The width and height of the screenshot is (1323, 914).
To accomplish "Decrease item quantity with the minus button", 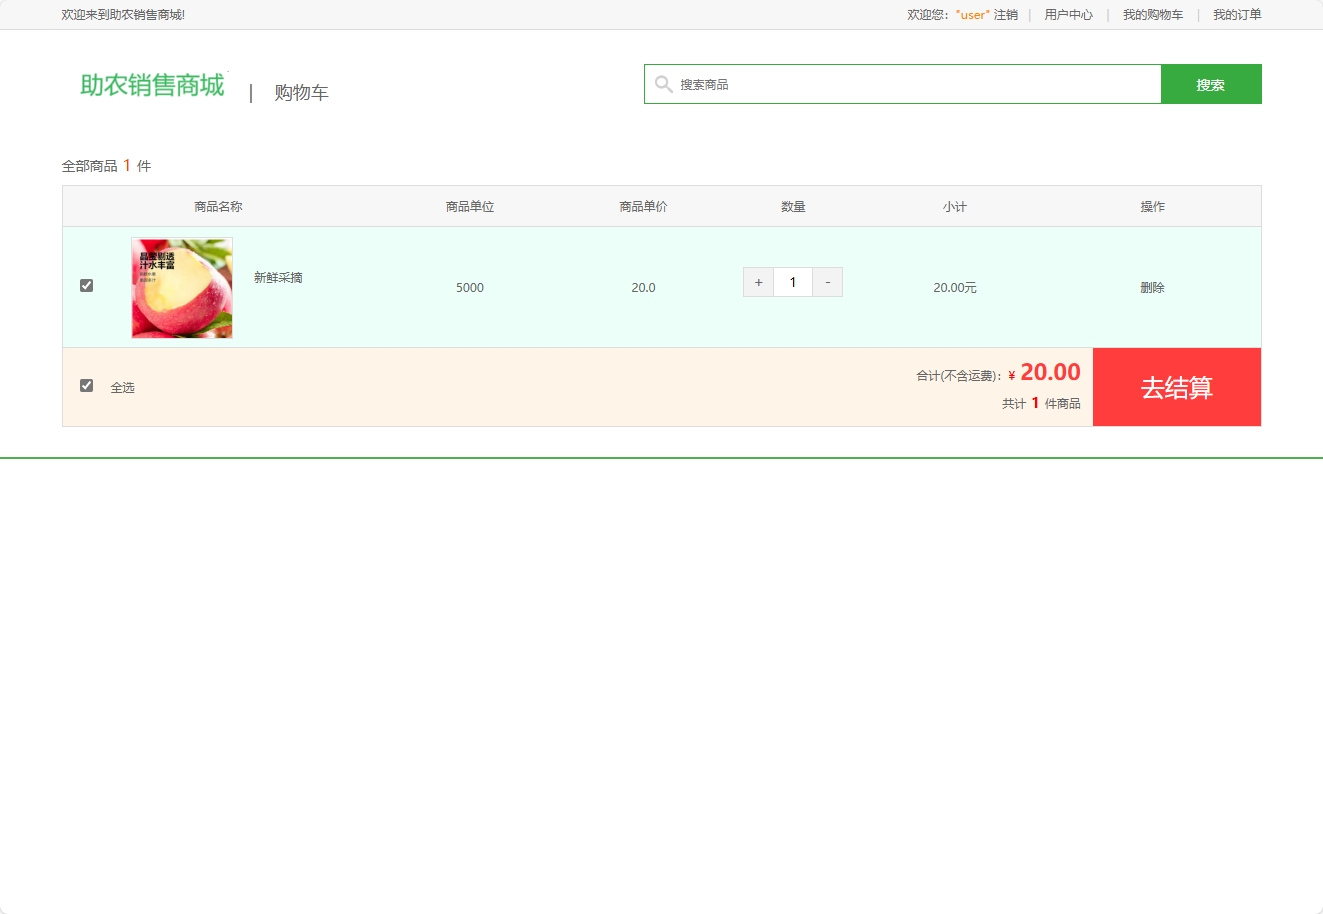I will pyautogui.click(x=827, y=282).
